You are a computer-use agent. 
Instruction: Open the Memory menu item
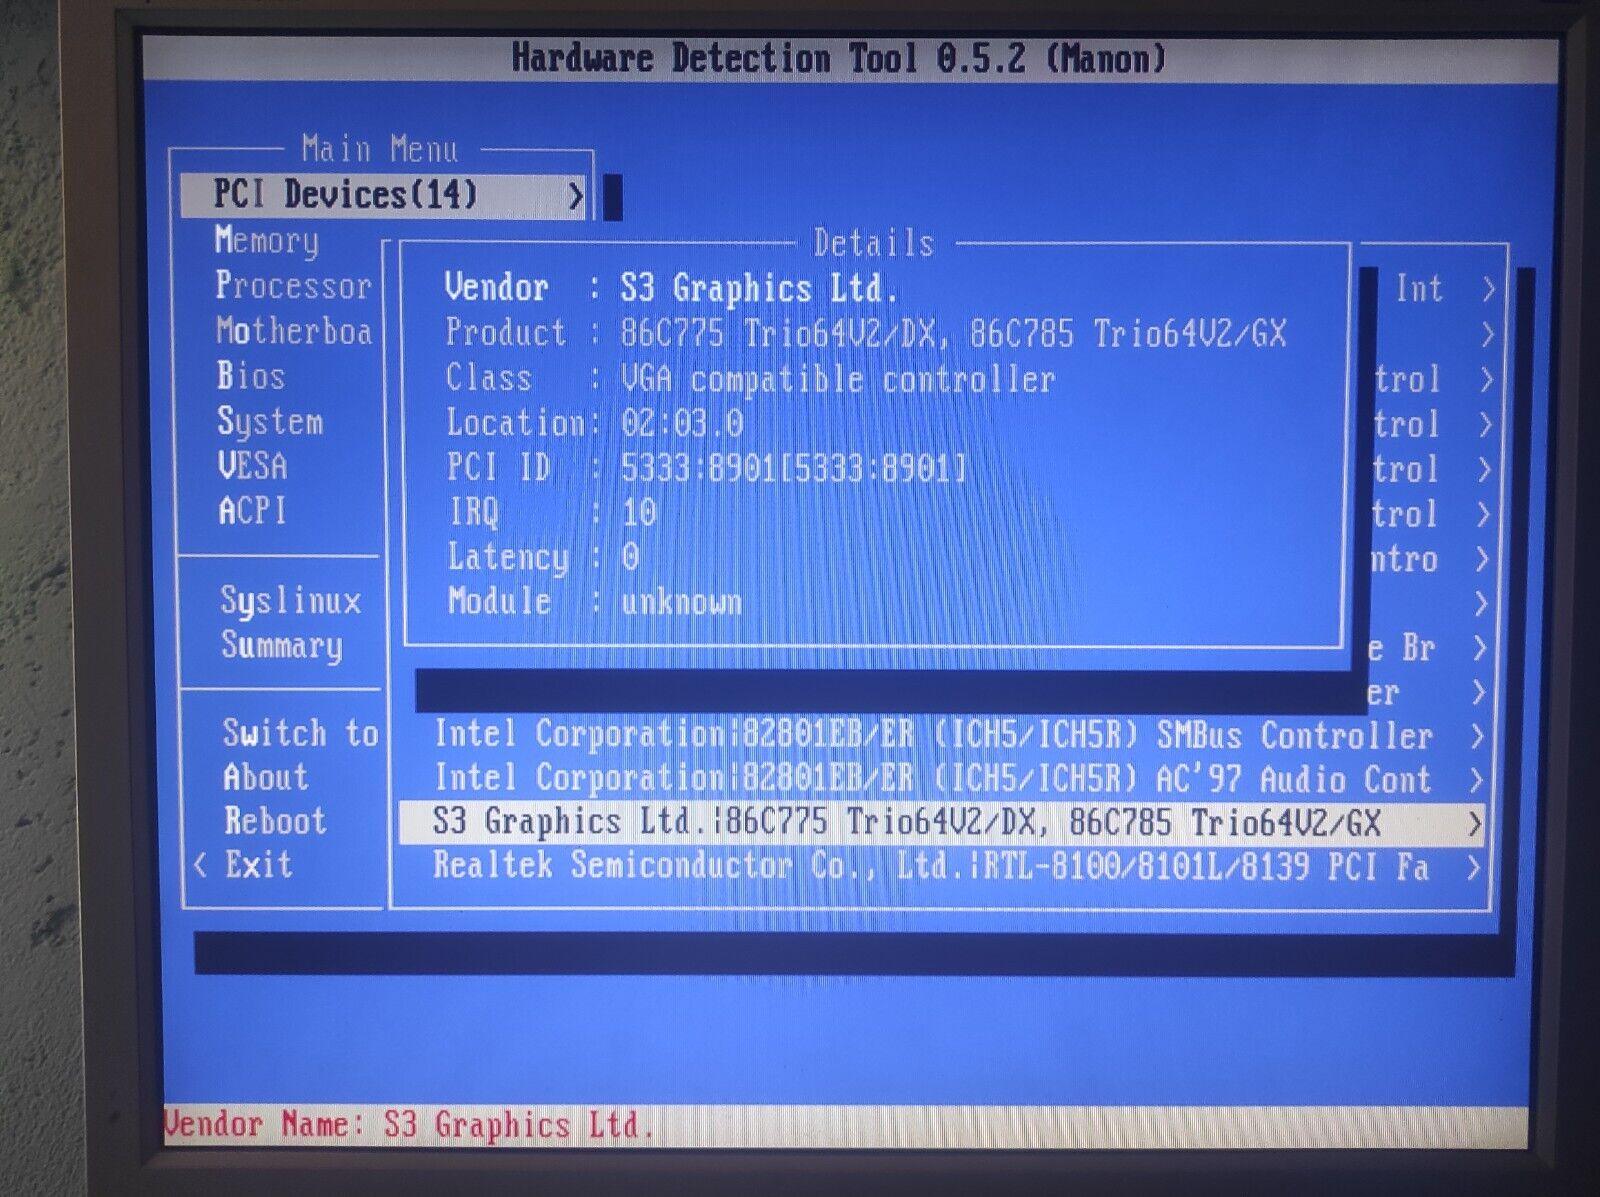[x=267, y=241]
